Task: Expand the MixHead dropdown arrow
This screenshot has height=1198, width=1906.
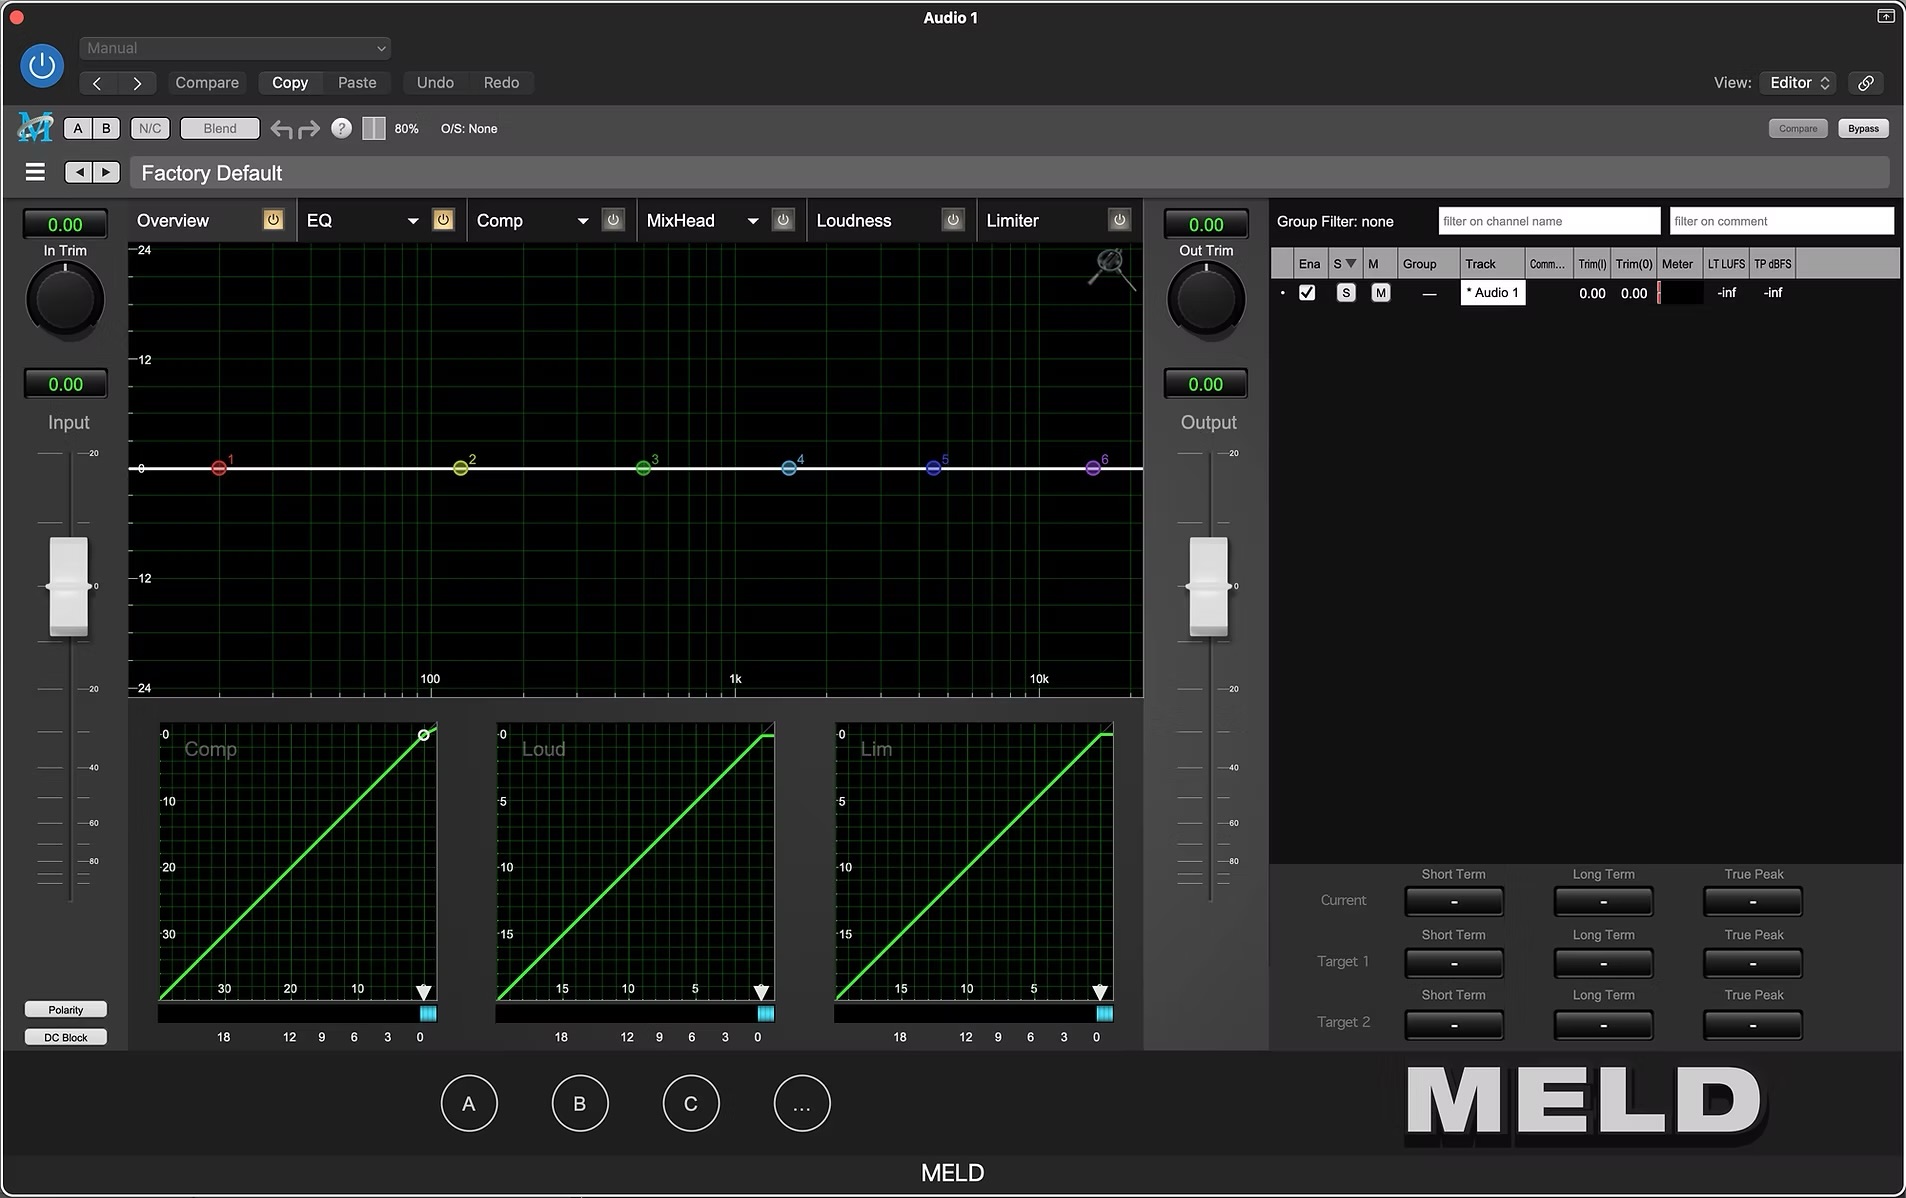Action: (752, 221)
